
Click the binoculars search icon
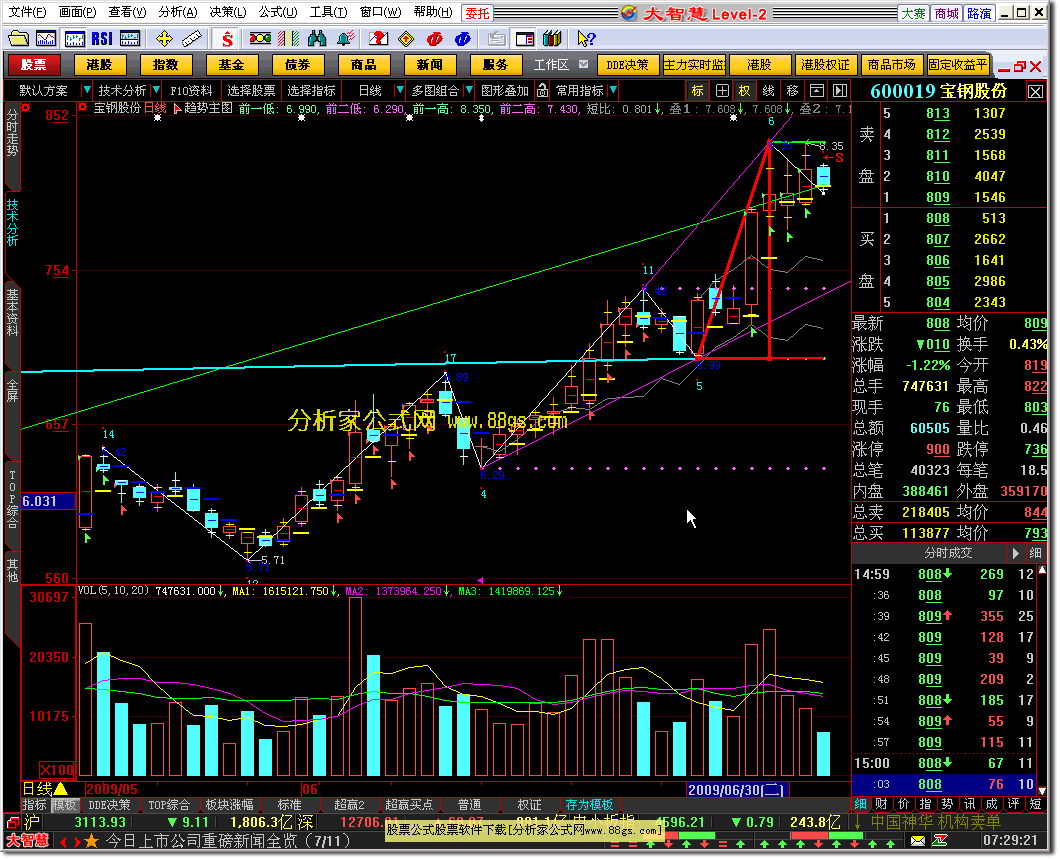[x=316, y=39]
